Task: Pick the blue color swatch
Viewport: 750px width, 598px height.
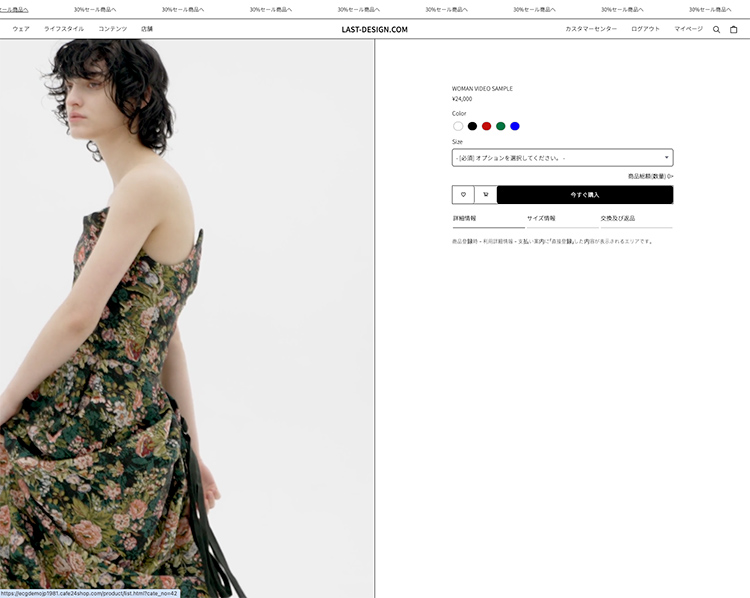Action: [x=515, y=126]
